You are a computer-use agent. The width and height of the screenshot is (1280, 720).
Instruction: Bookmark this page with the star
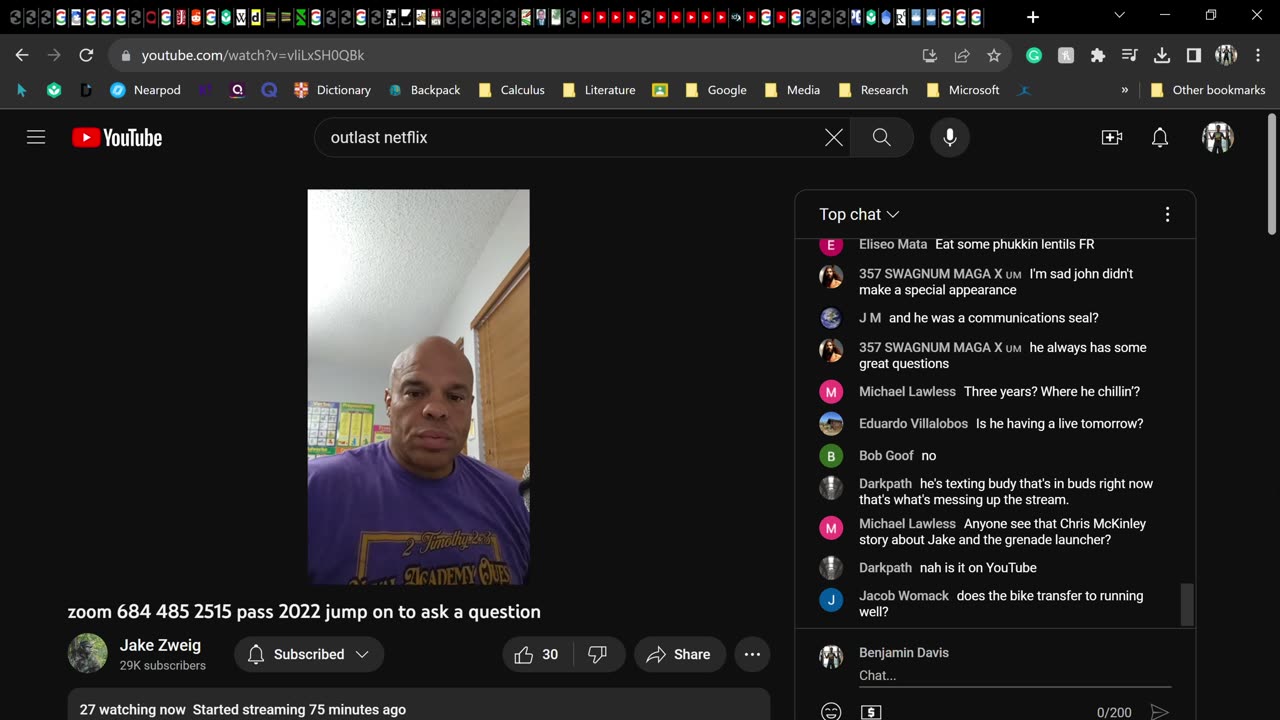point(994,55)
